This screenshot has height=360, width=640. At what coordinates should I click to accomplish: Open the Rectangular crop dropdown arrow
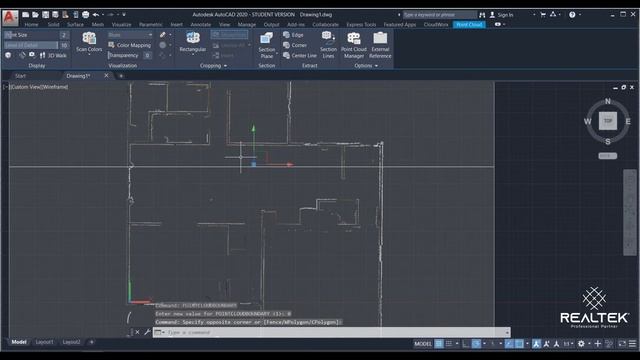(x=193, y=54)
